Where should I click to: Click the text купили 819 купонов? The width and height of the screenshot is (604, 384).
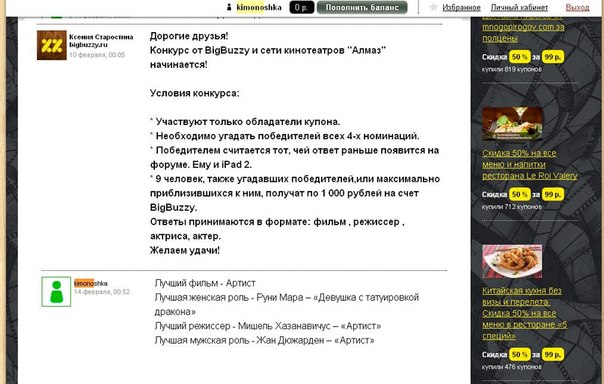[x=512, y=69]
